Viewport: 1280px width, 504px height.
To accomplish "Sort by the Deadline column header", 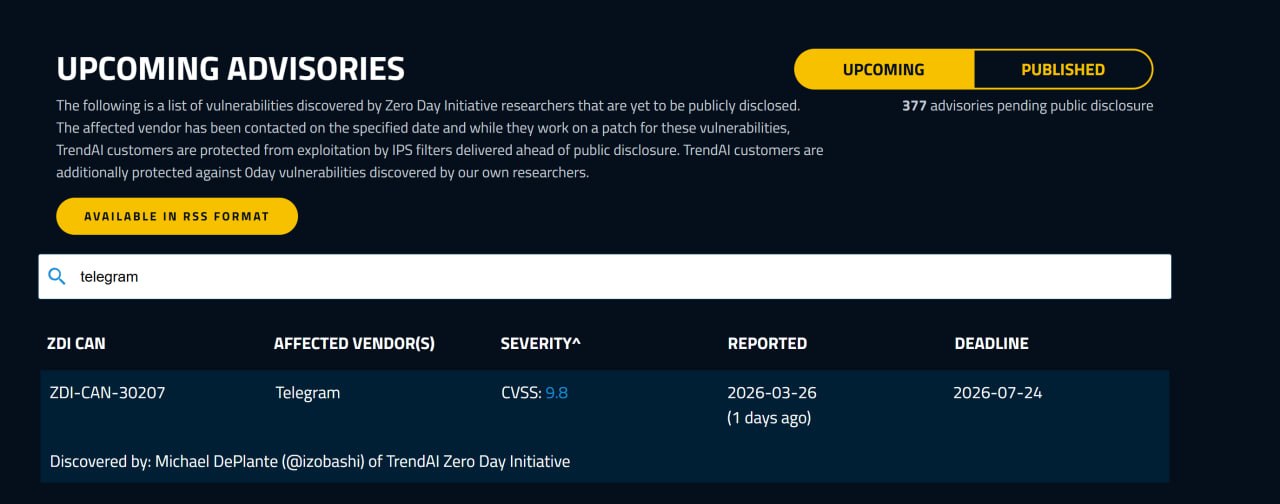I will (x=991, y=343).
